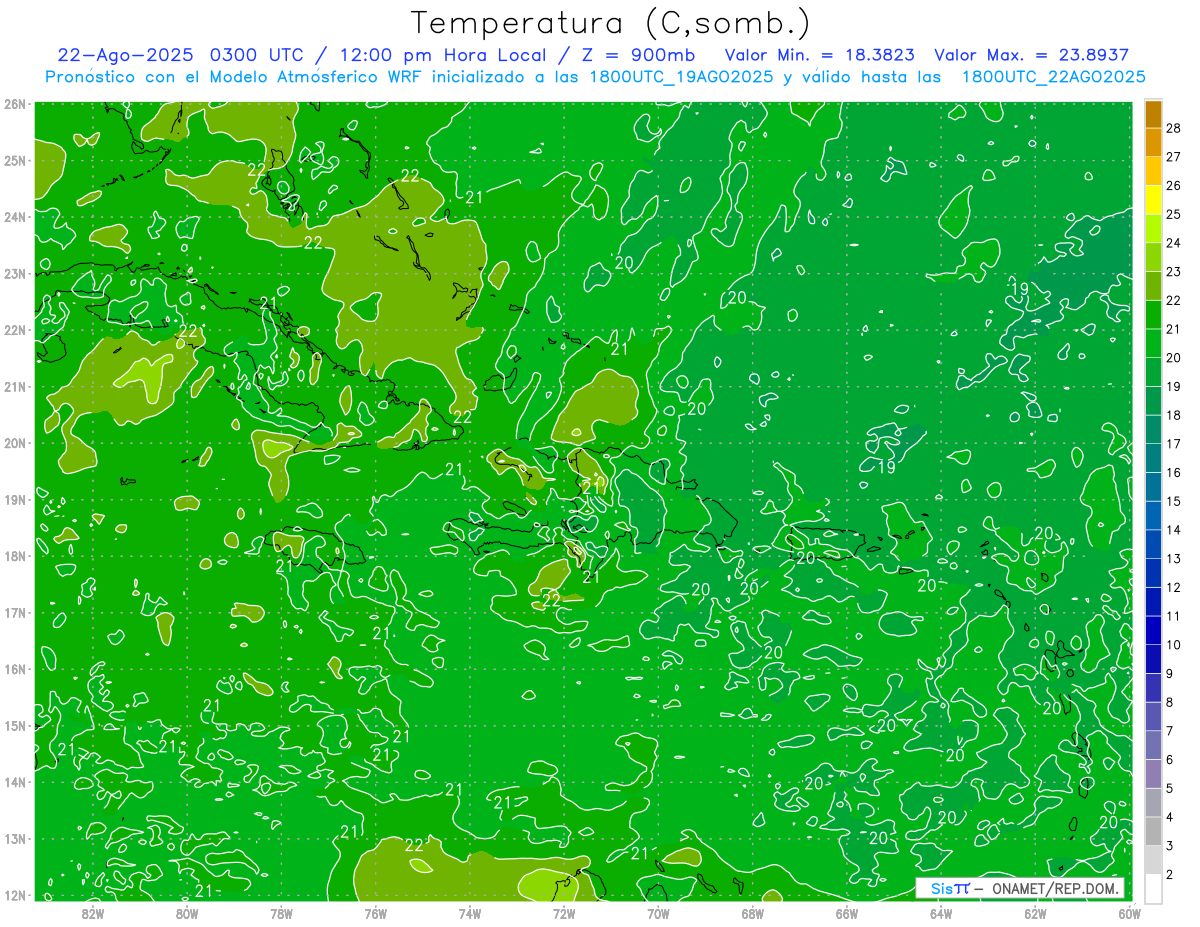This screenshot has height=927, width=1200.
Task: Click the color scale value 28
Action: 1174,128
